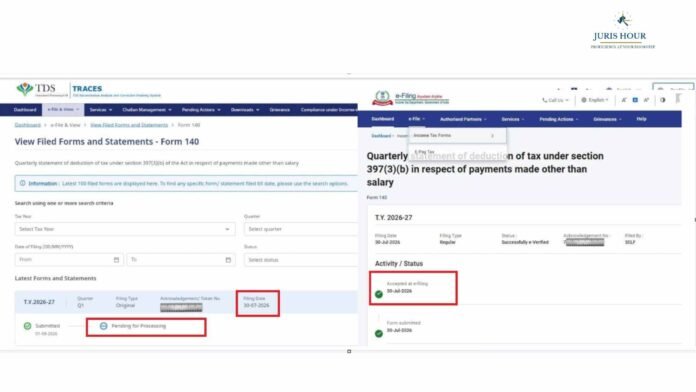This screenshot has height=392, width=696.
Task: Expand Downloads menu in TRACES
Action: point(245,110)
